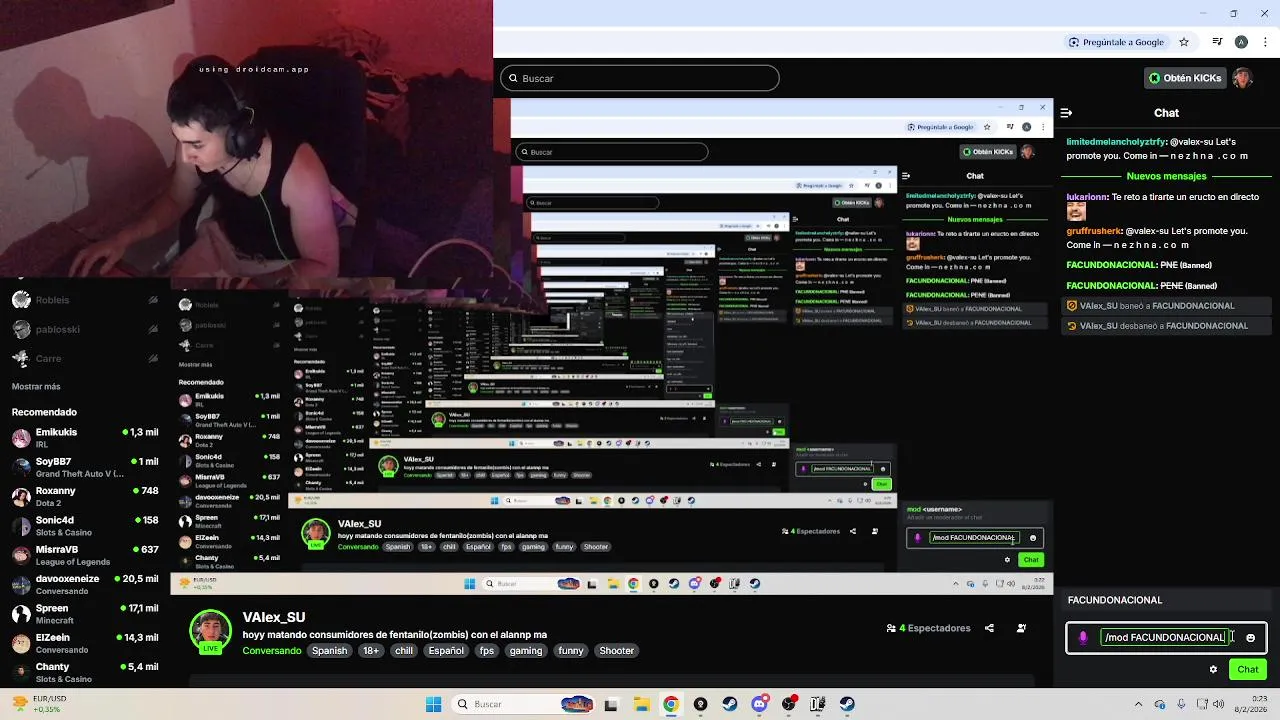The width and height of the screenshot is (1280, 720).
Task: Open Chrome media control icon
Action: click(x=1217, y=42)
